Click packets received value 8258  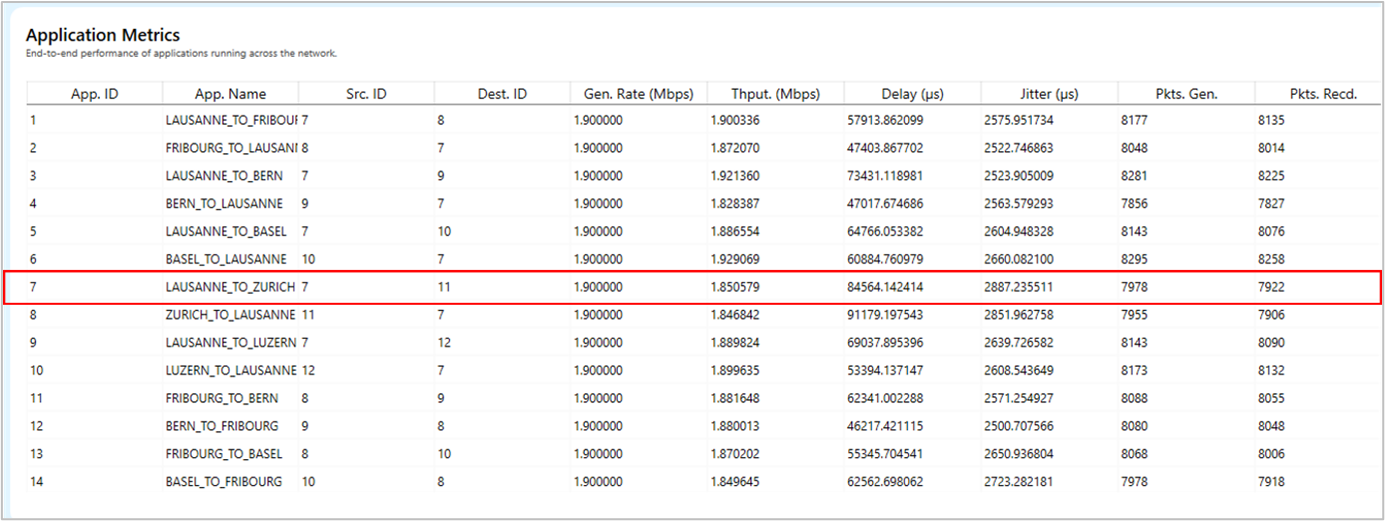[1270, 259]
